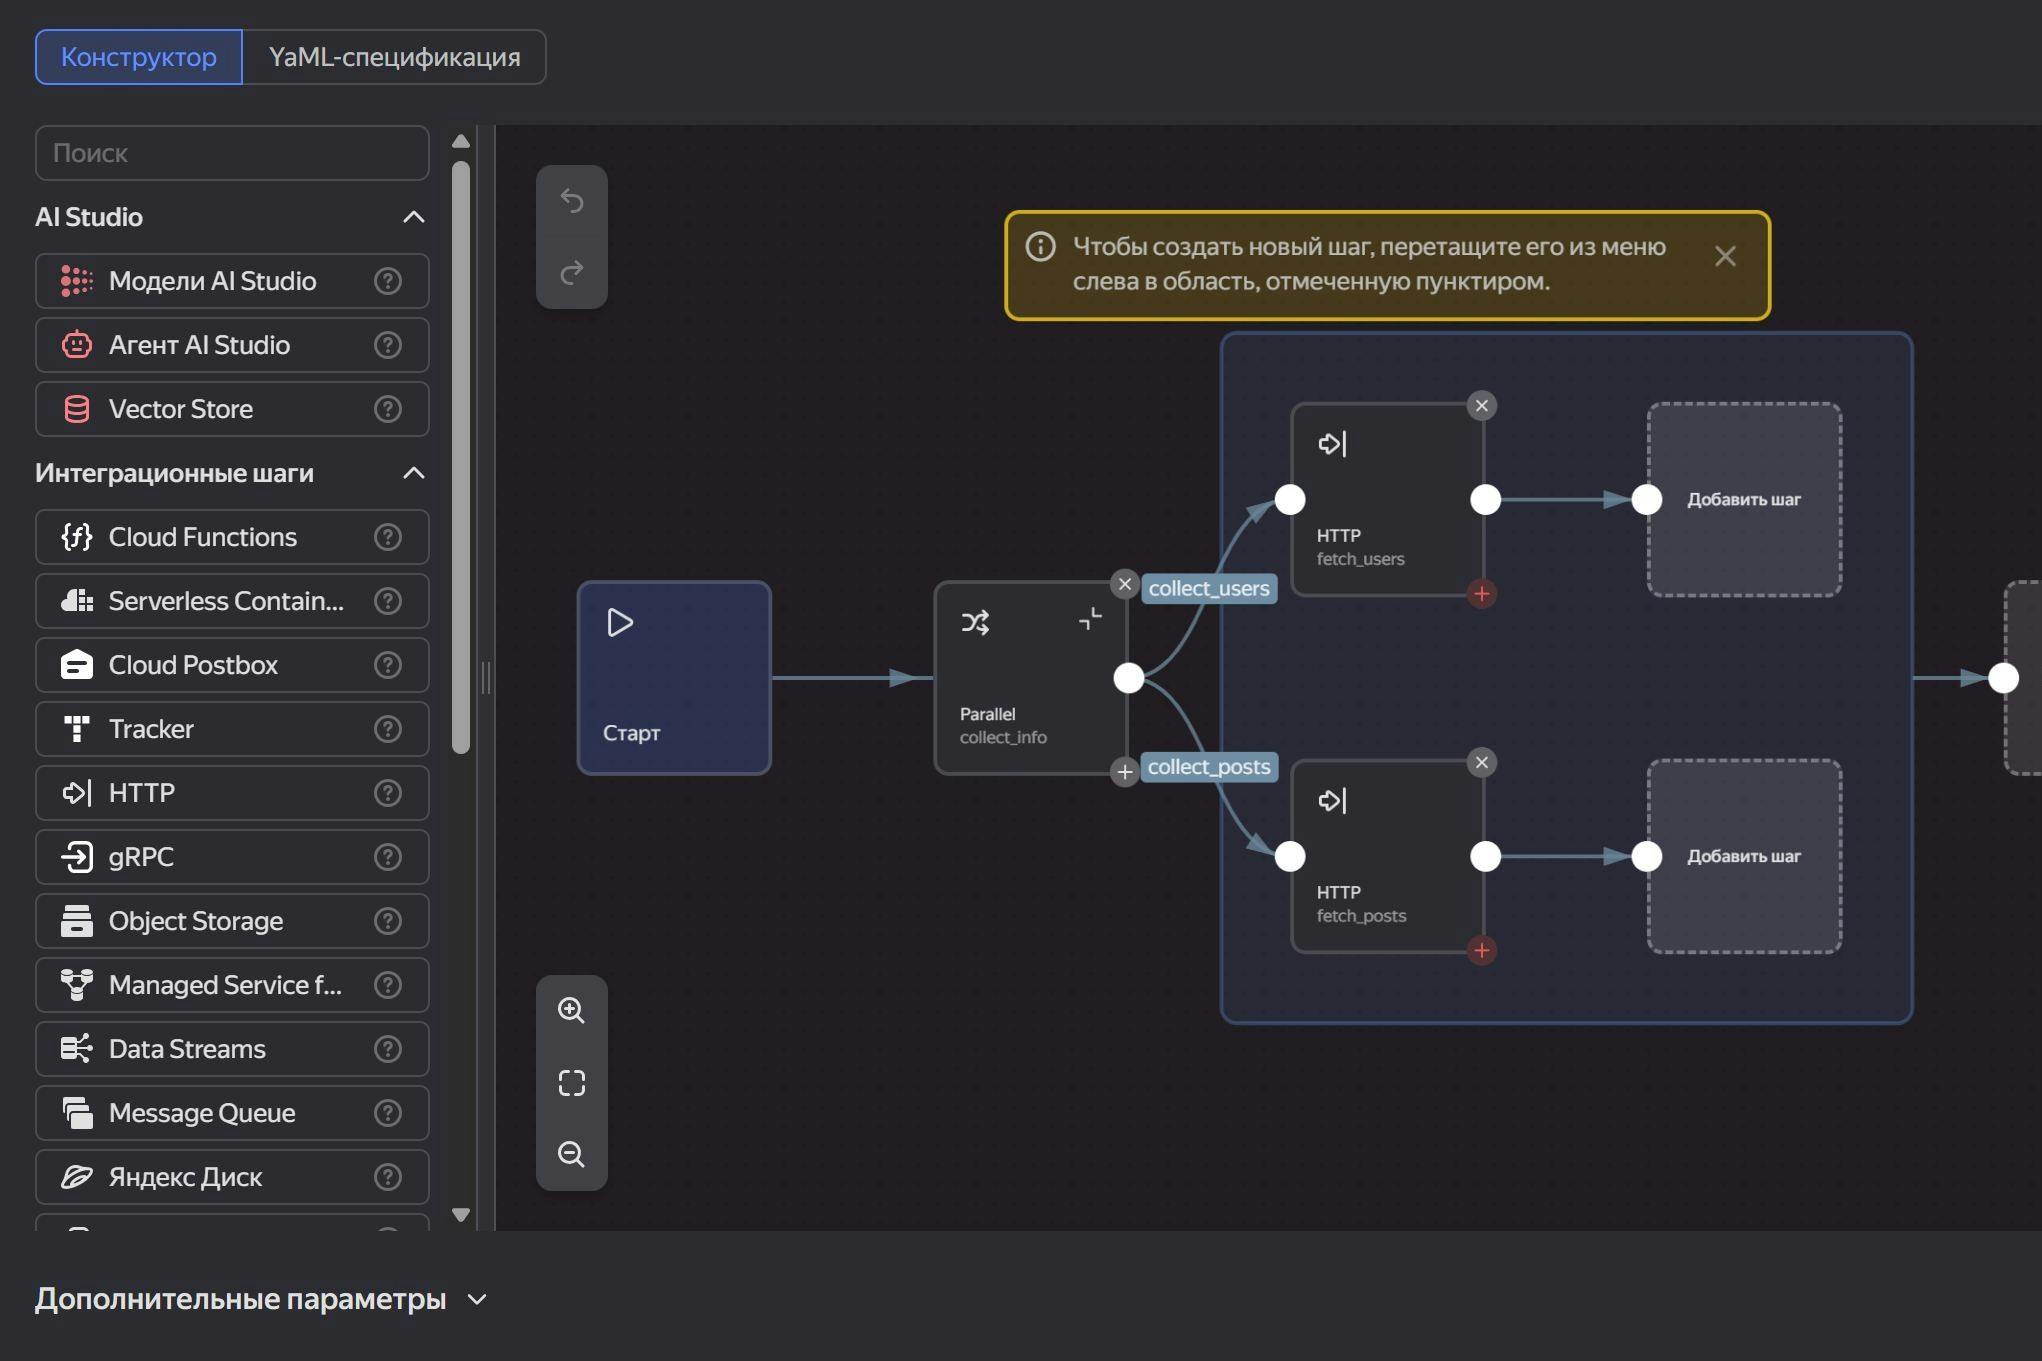
Task: Click the redo arrow on the canvas
Action: 571,272
